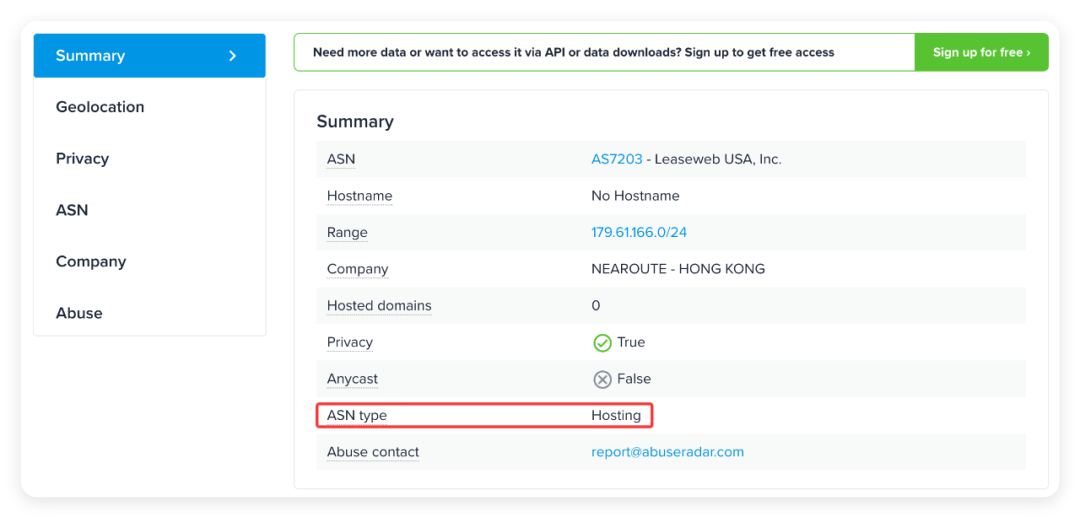Click the Hostname row label

360,196
